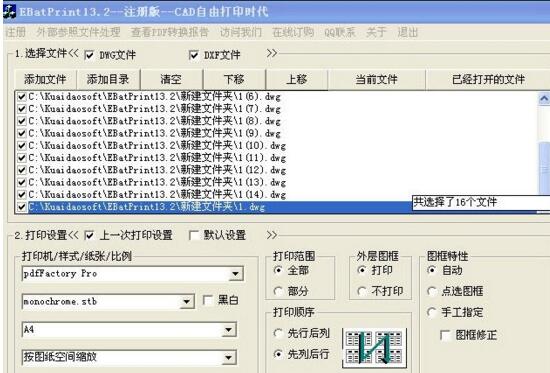Click the 退出 menu item
This screenshot has width=550, height=373.
pyautogui.click(x=407, y=32)
